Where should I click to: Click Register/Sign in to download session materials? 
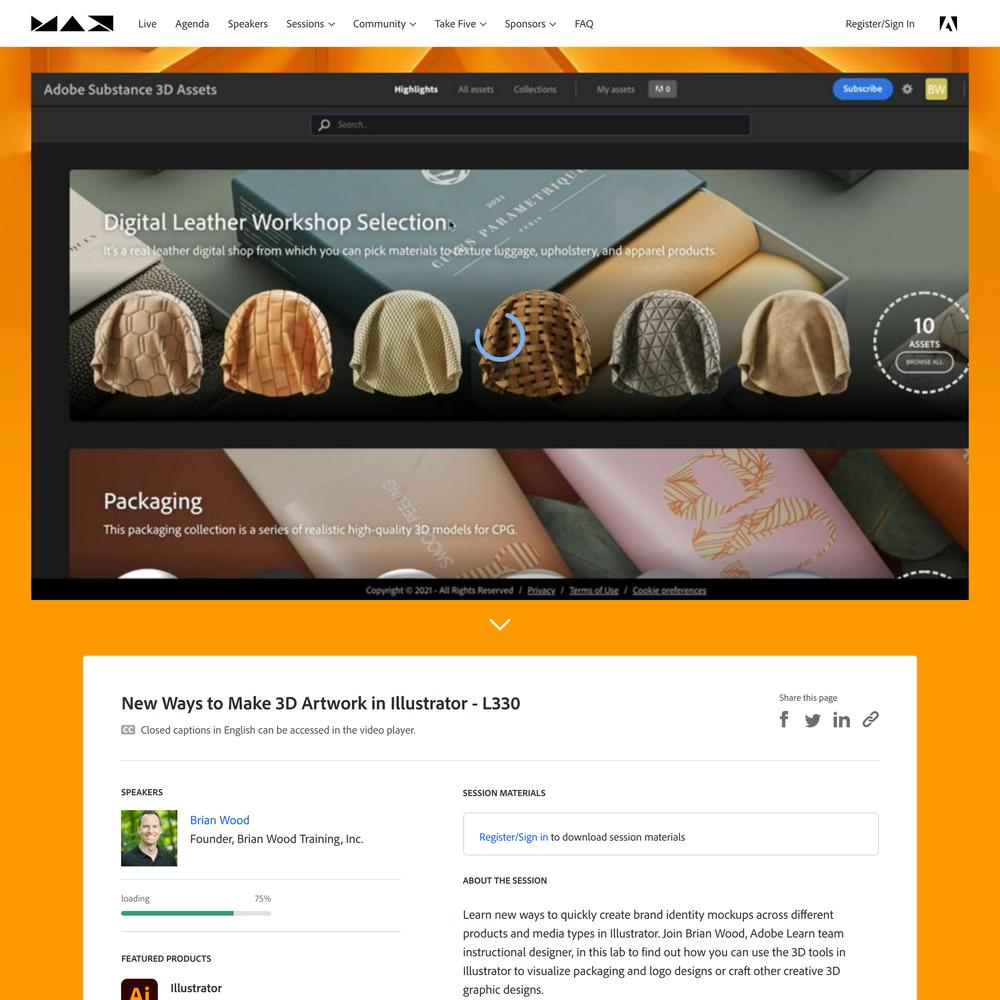click(x=513, y=837)
